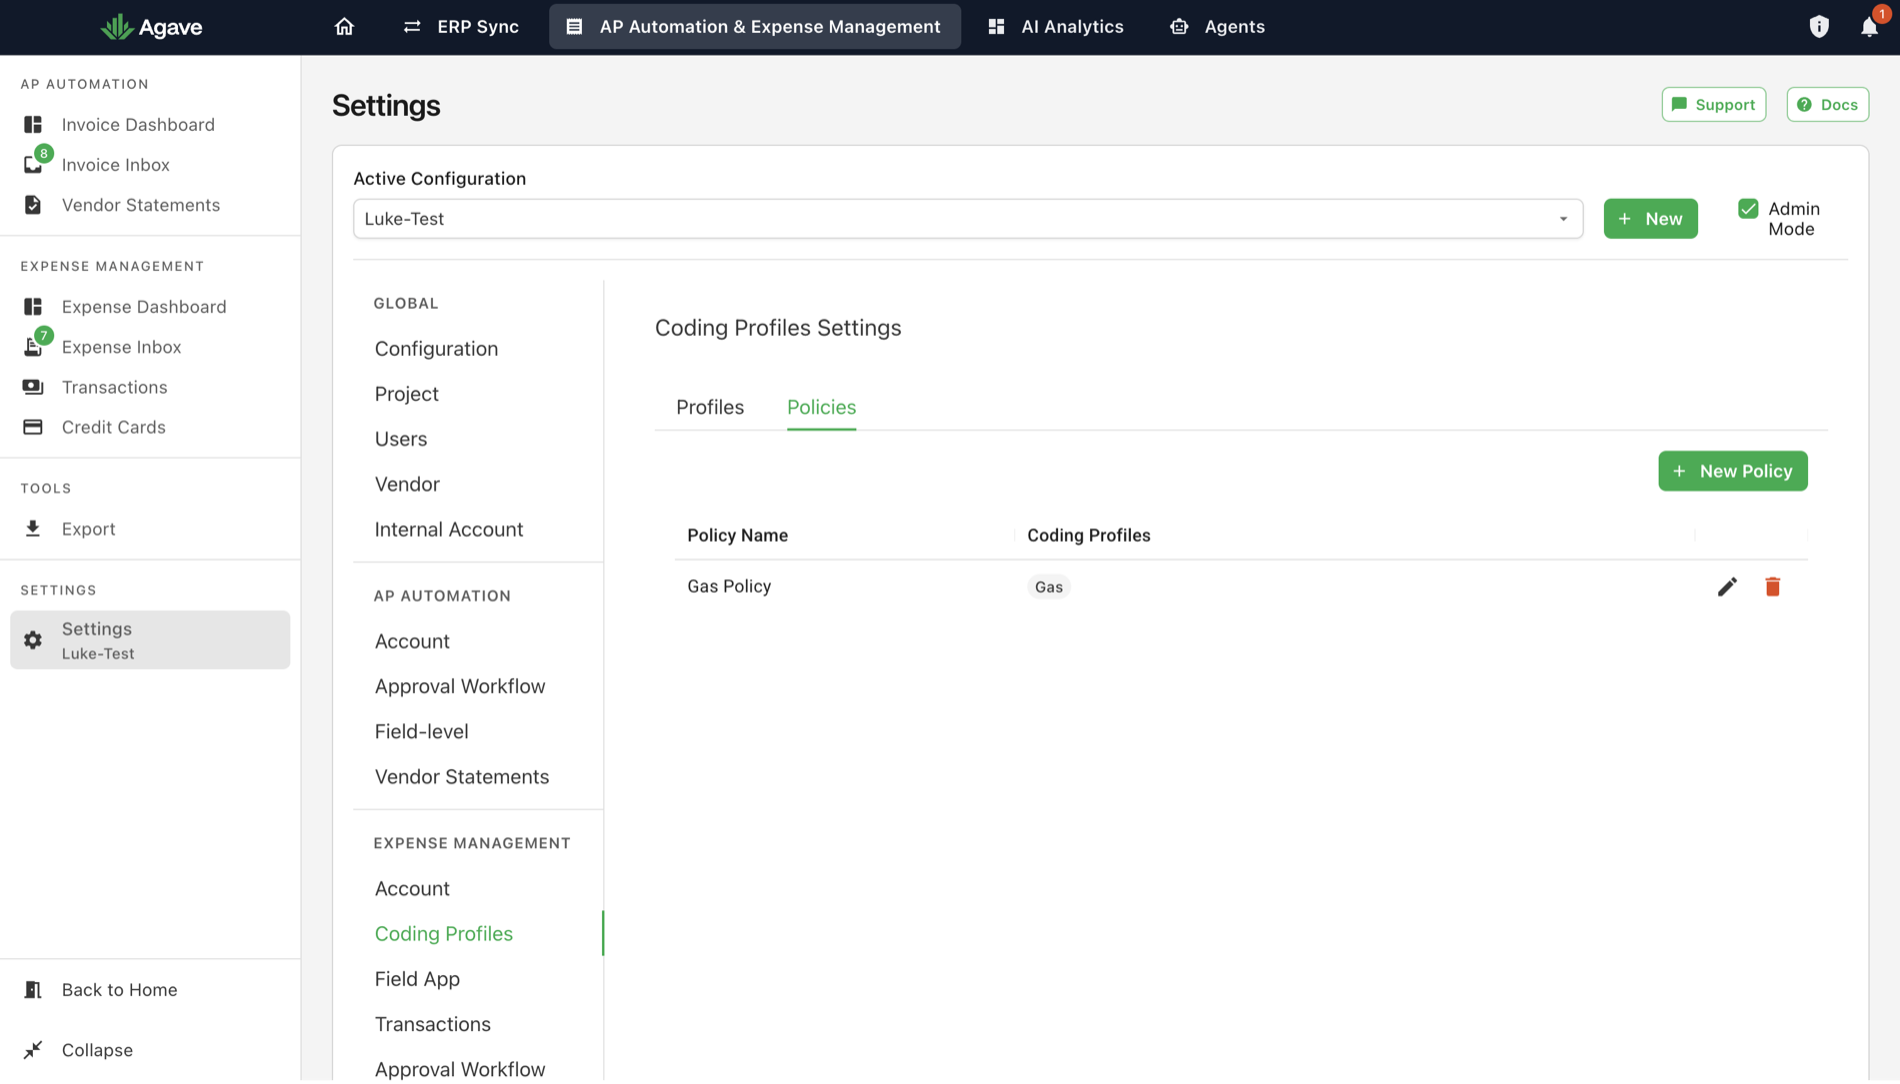1900x1084 pixels.
Task: Toggle the Admin Mode checkbox
Action: 1748,209
